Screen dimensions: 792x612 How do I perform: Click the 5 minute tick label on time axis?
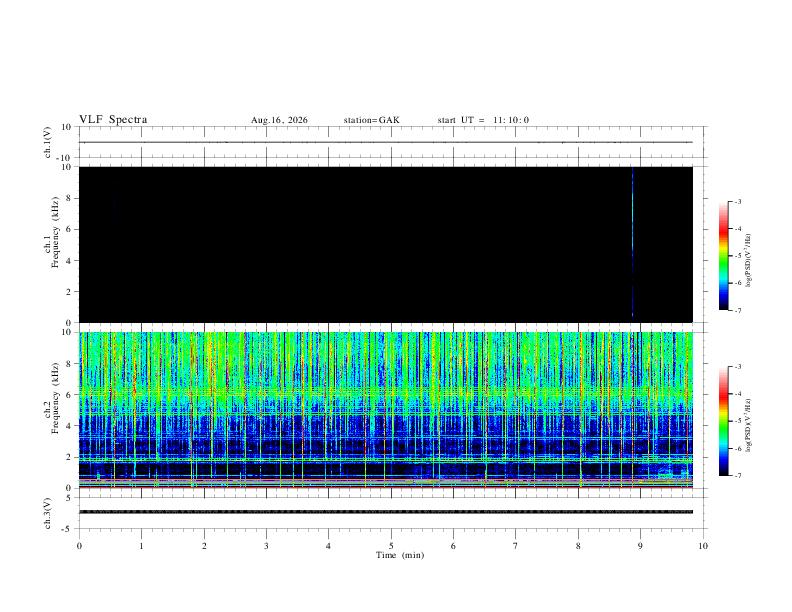coord(391,546)
